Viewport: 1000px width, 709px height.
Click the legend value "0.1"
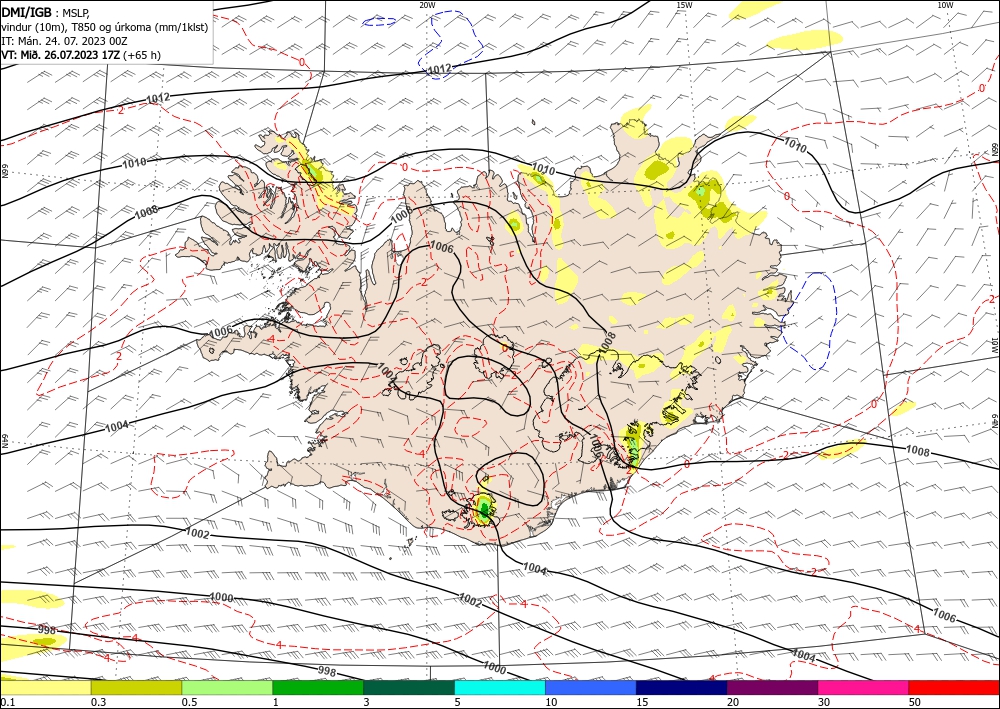[x=8, y=702]
